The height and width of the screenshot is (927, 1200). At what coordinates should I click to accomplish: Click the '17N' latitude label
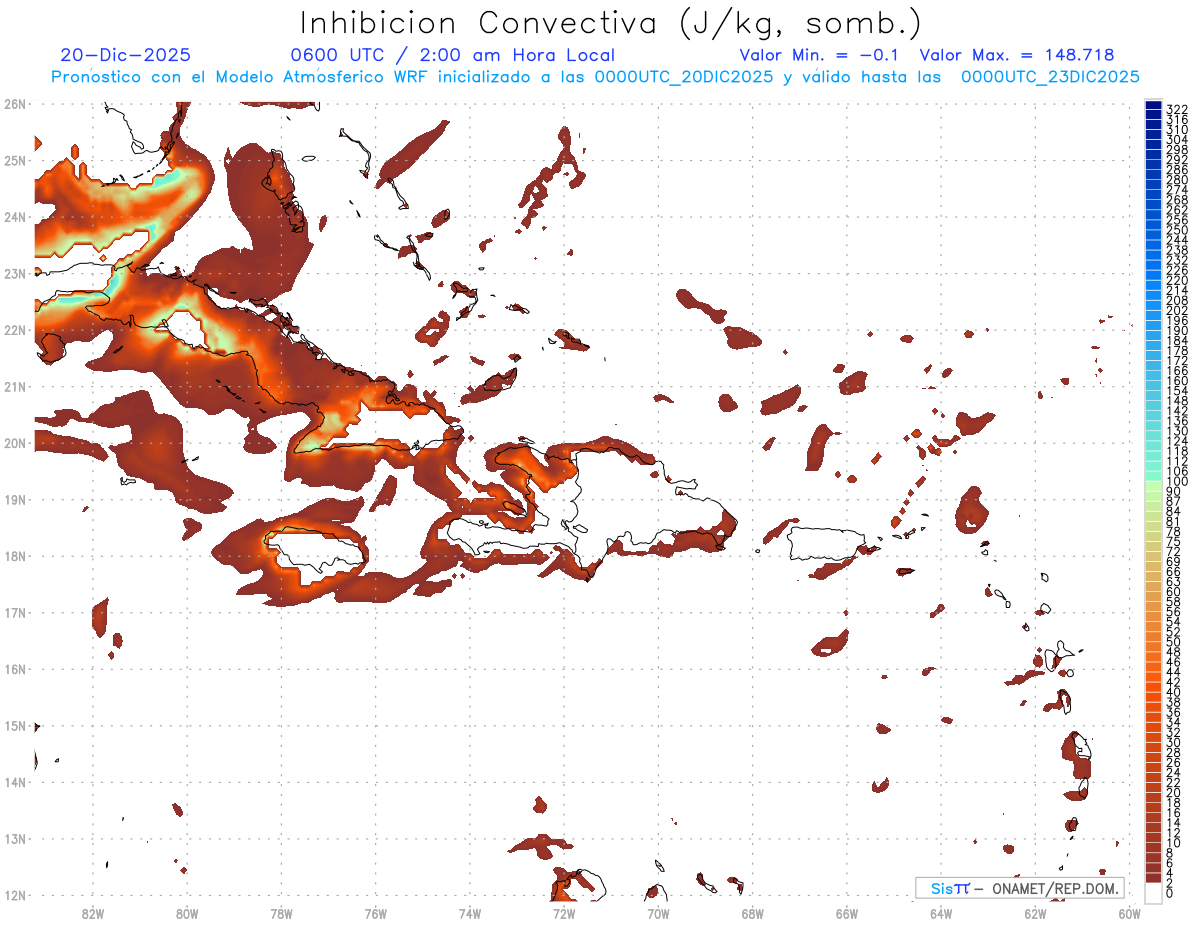(15, 612)
